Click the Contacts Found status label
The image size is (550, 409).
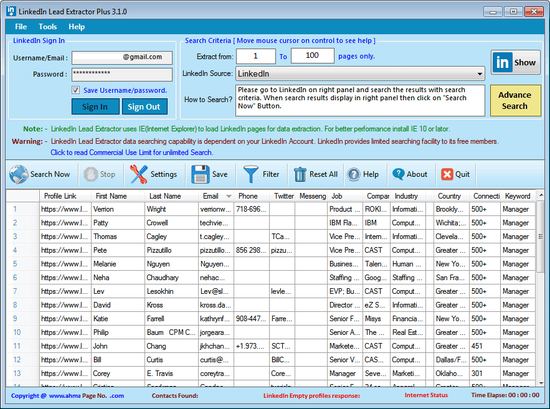[x=175, y=396]
